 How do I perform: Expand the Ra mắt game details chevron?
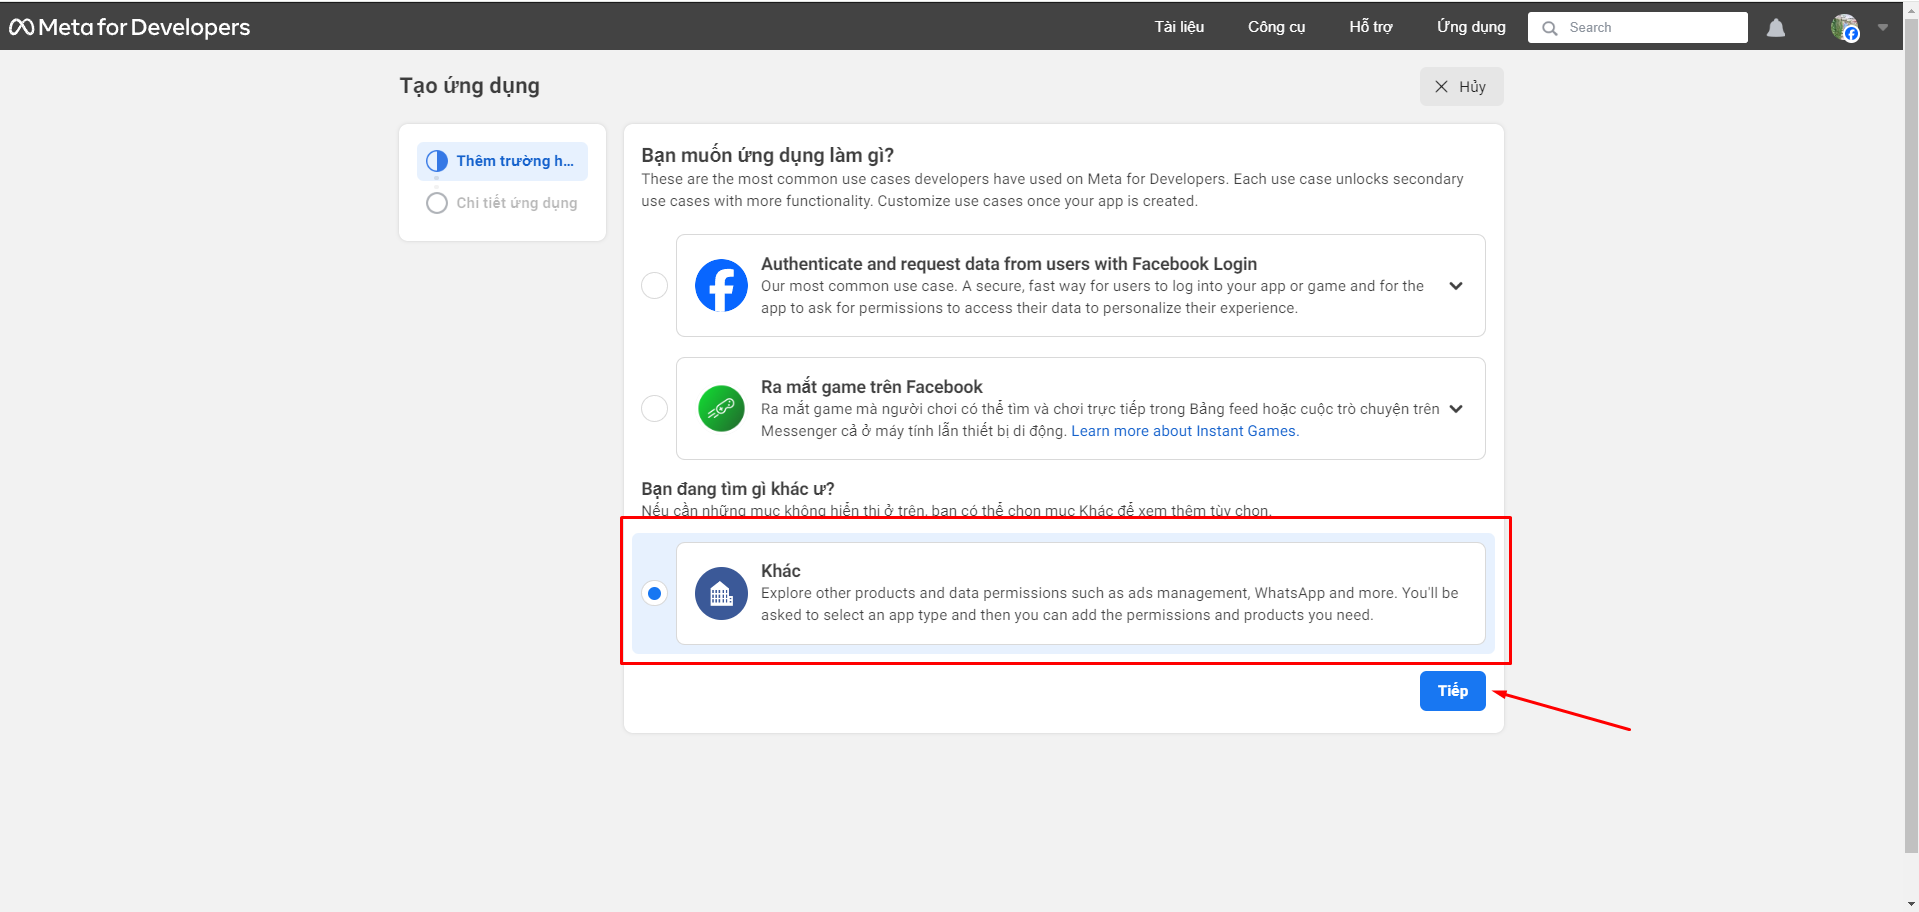pos(1456,409)
